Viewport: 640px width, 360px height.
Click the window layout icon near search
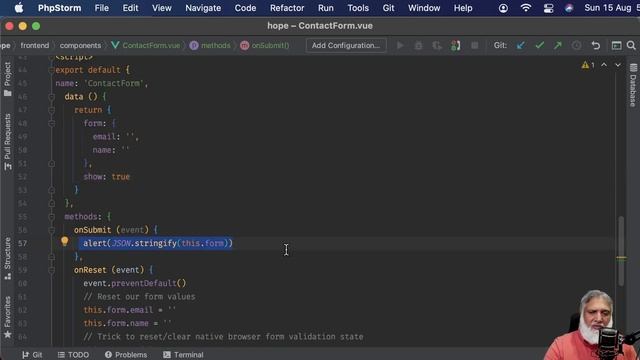tap(616, 45)
